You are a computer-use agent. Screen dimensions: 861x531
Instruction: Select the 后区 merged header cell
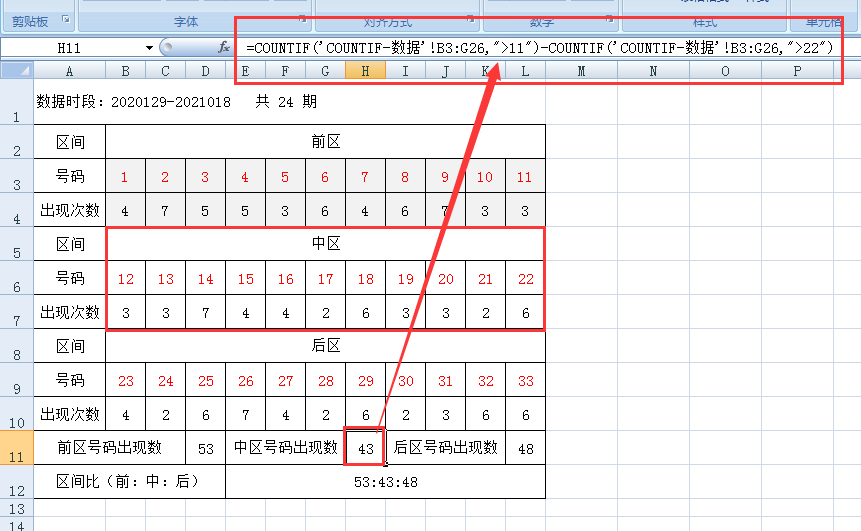click(325, 346)
